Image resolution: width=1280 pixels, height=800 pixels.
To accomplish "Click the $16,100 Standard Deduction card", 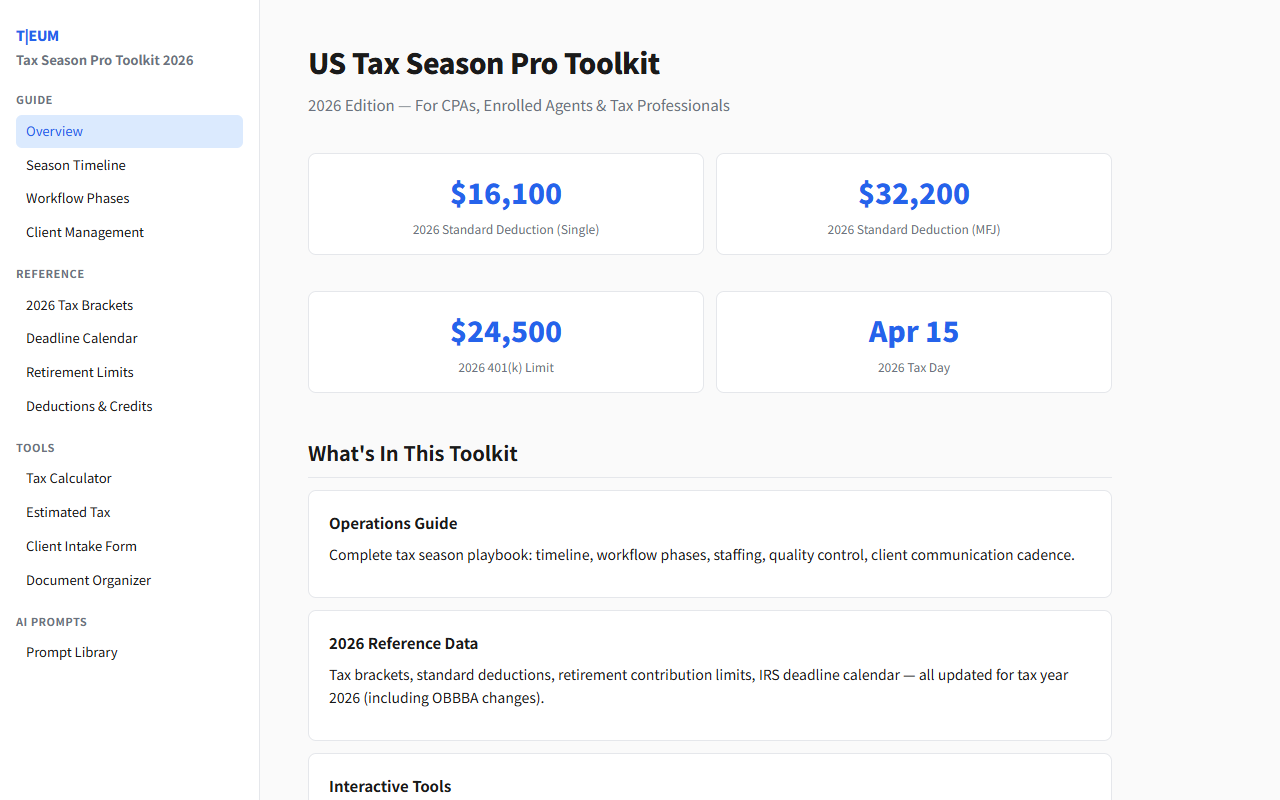I will point(506,204).
